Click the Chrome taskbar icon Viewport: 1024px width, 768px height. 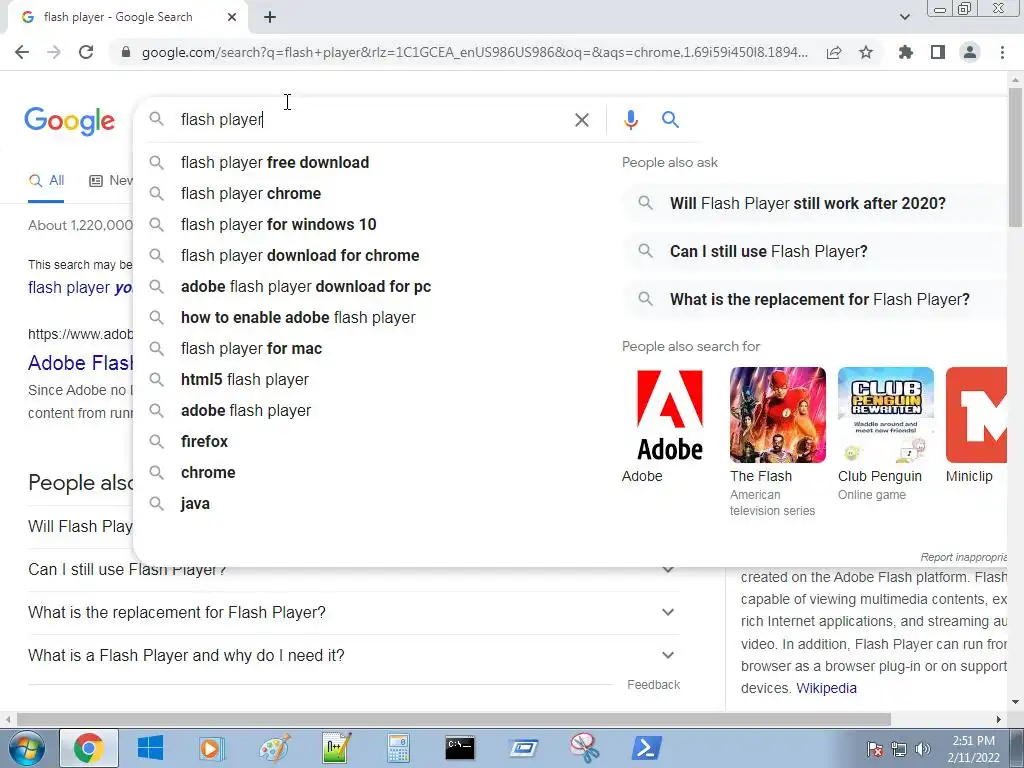point(89,748)
